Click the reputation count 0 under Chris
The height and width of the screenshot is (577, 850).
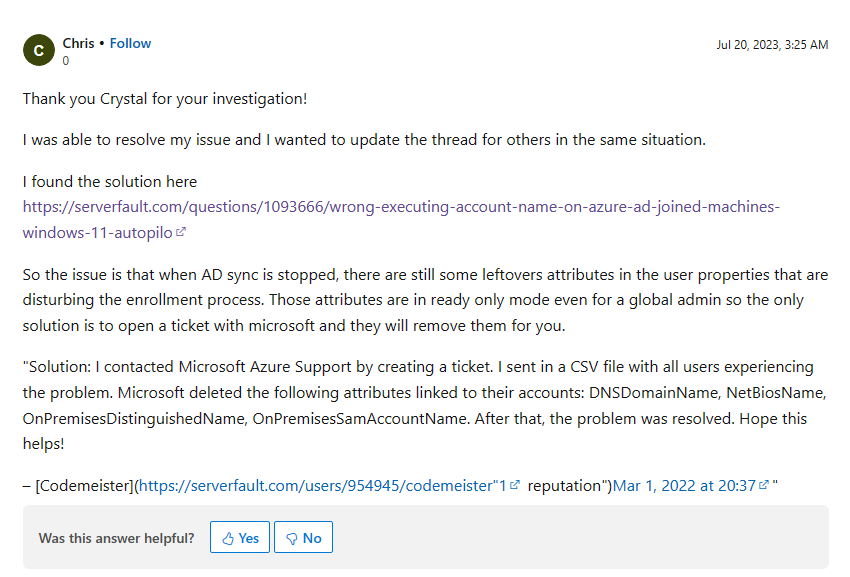(66, 61)
